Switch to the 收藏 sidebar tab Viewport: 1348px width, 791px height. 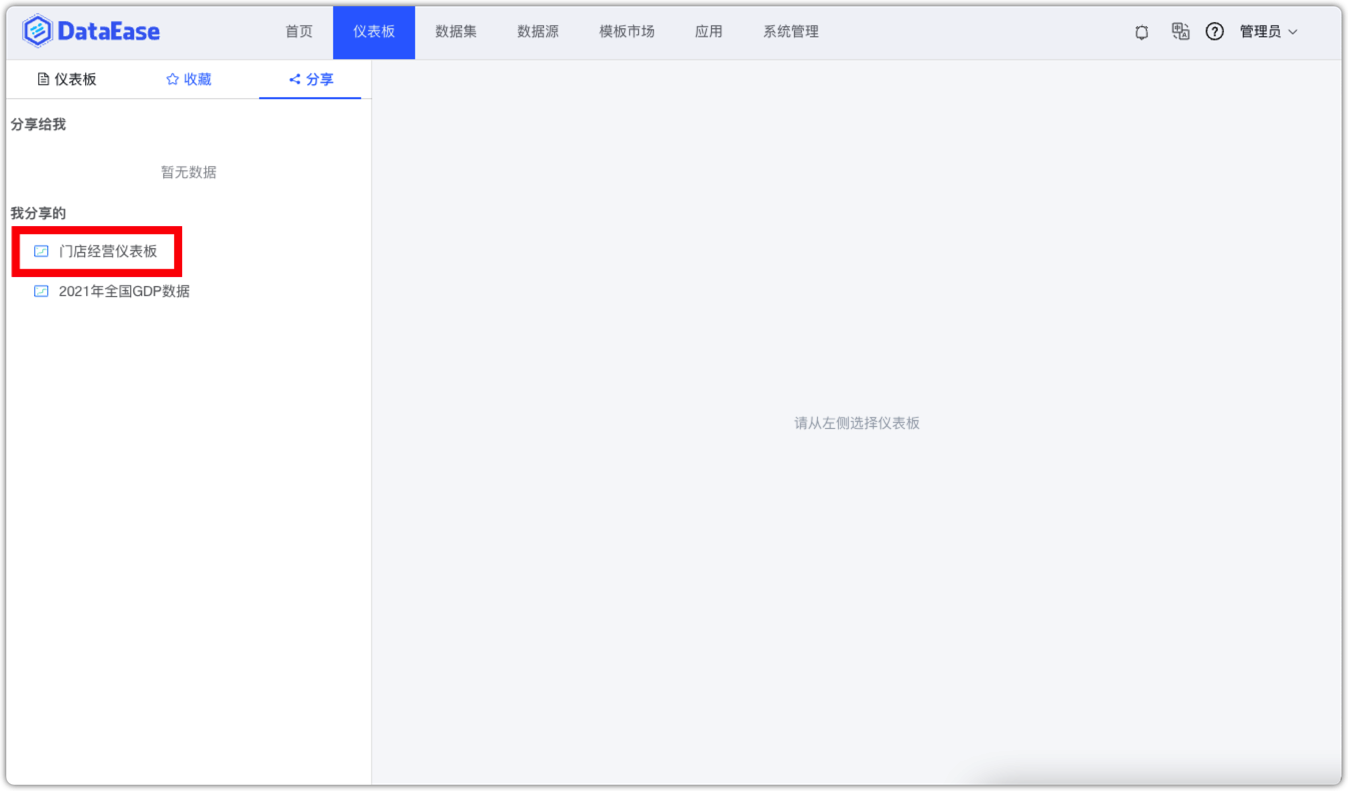(188, 78)
